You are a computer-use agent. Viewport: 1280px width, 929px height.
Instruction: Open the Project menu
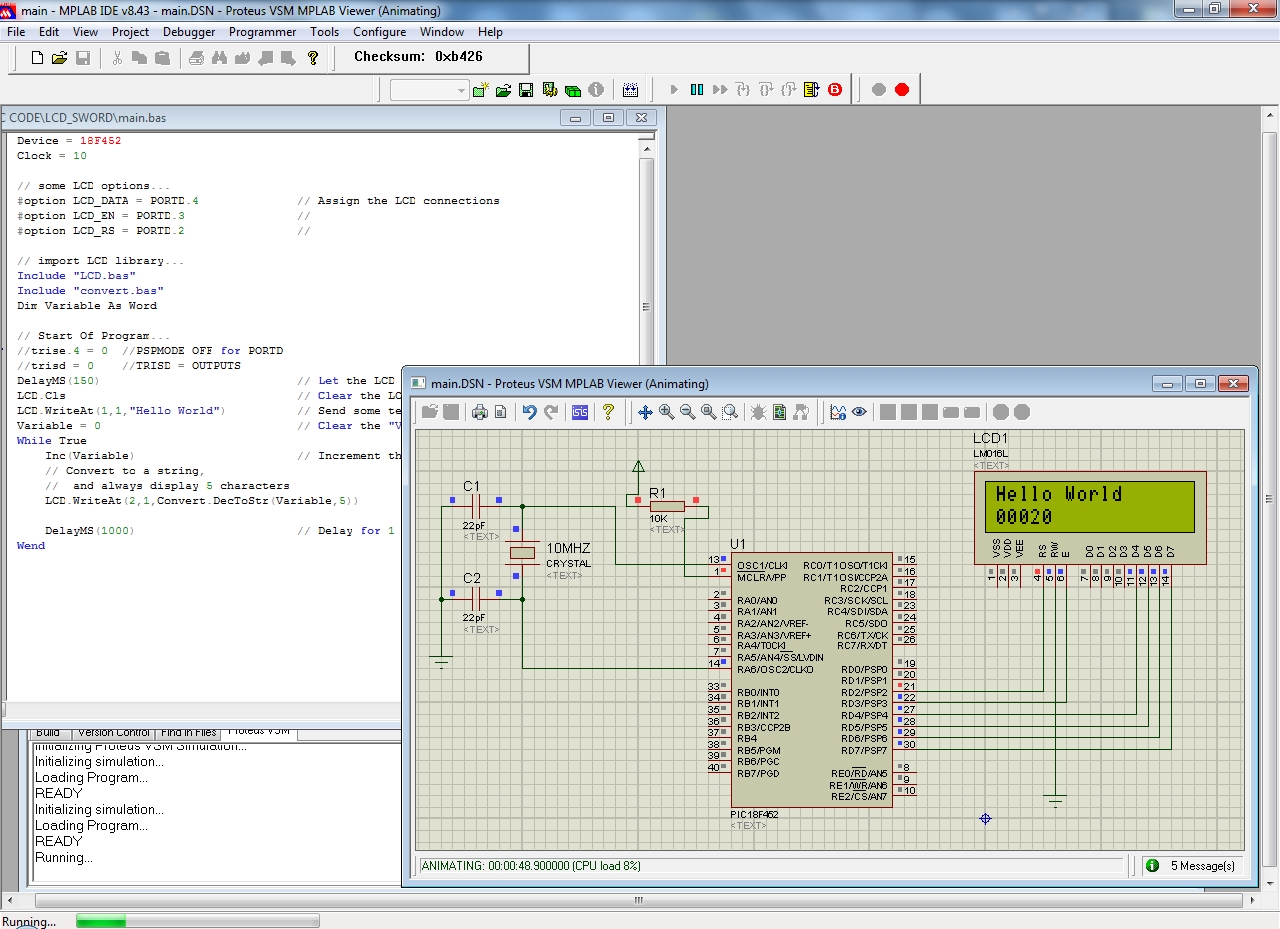pyautogui.click(x=131, y=32)
